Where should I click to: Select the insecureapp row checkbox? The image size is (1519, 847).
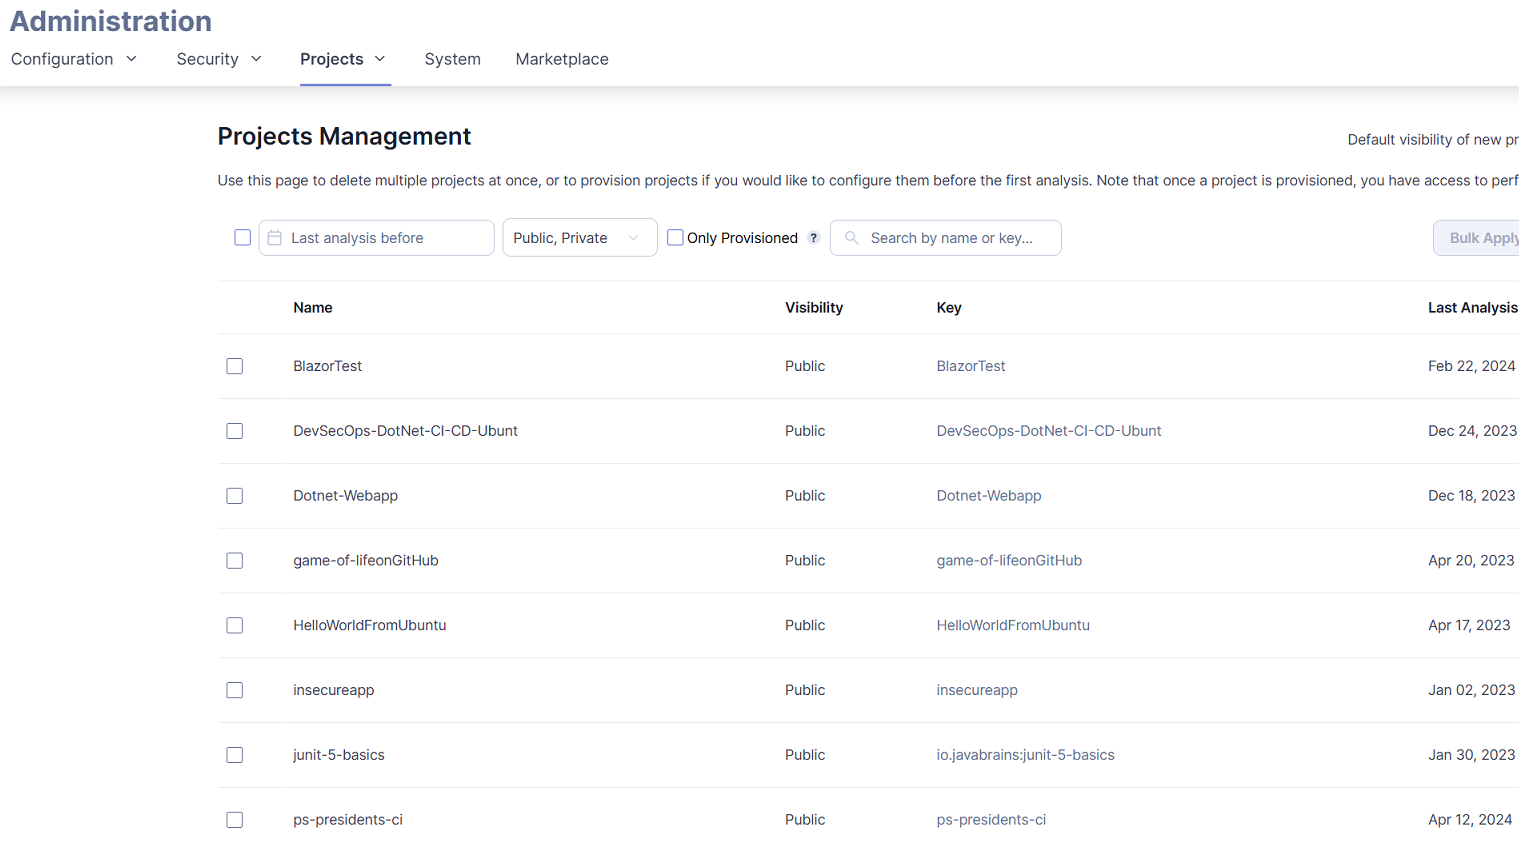[235, 690]
